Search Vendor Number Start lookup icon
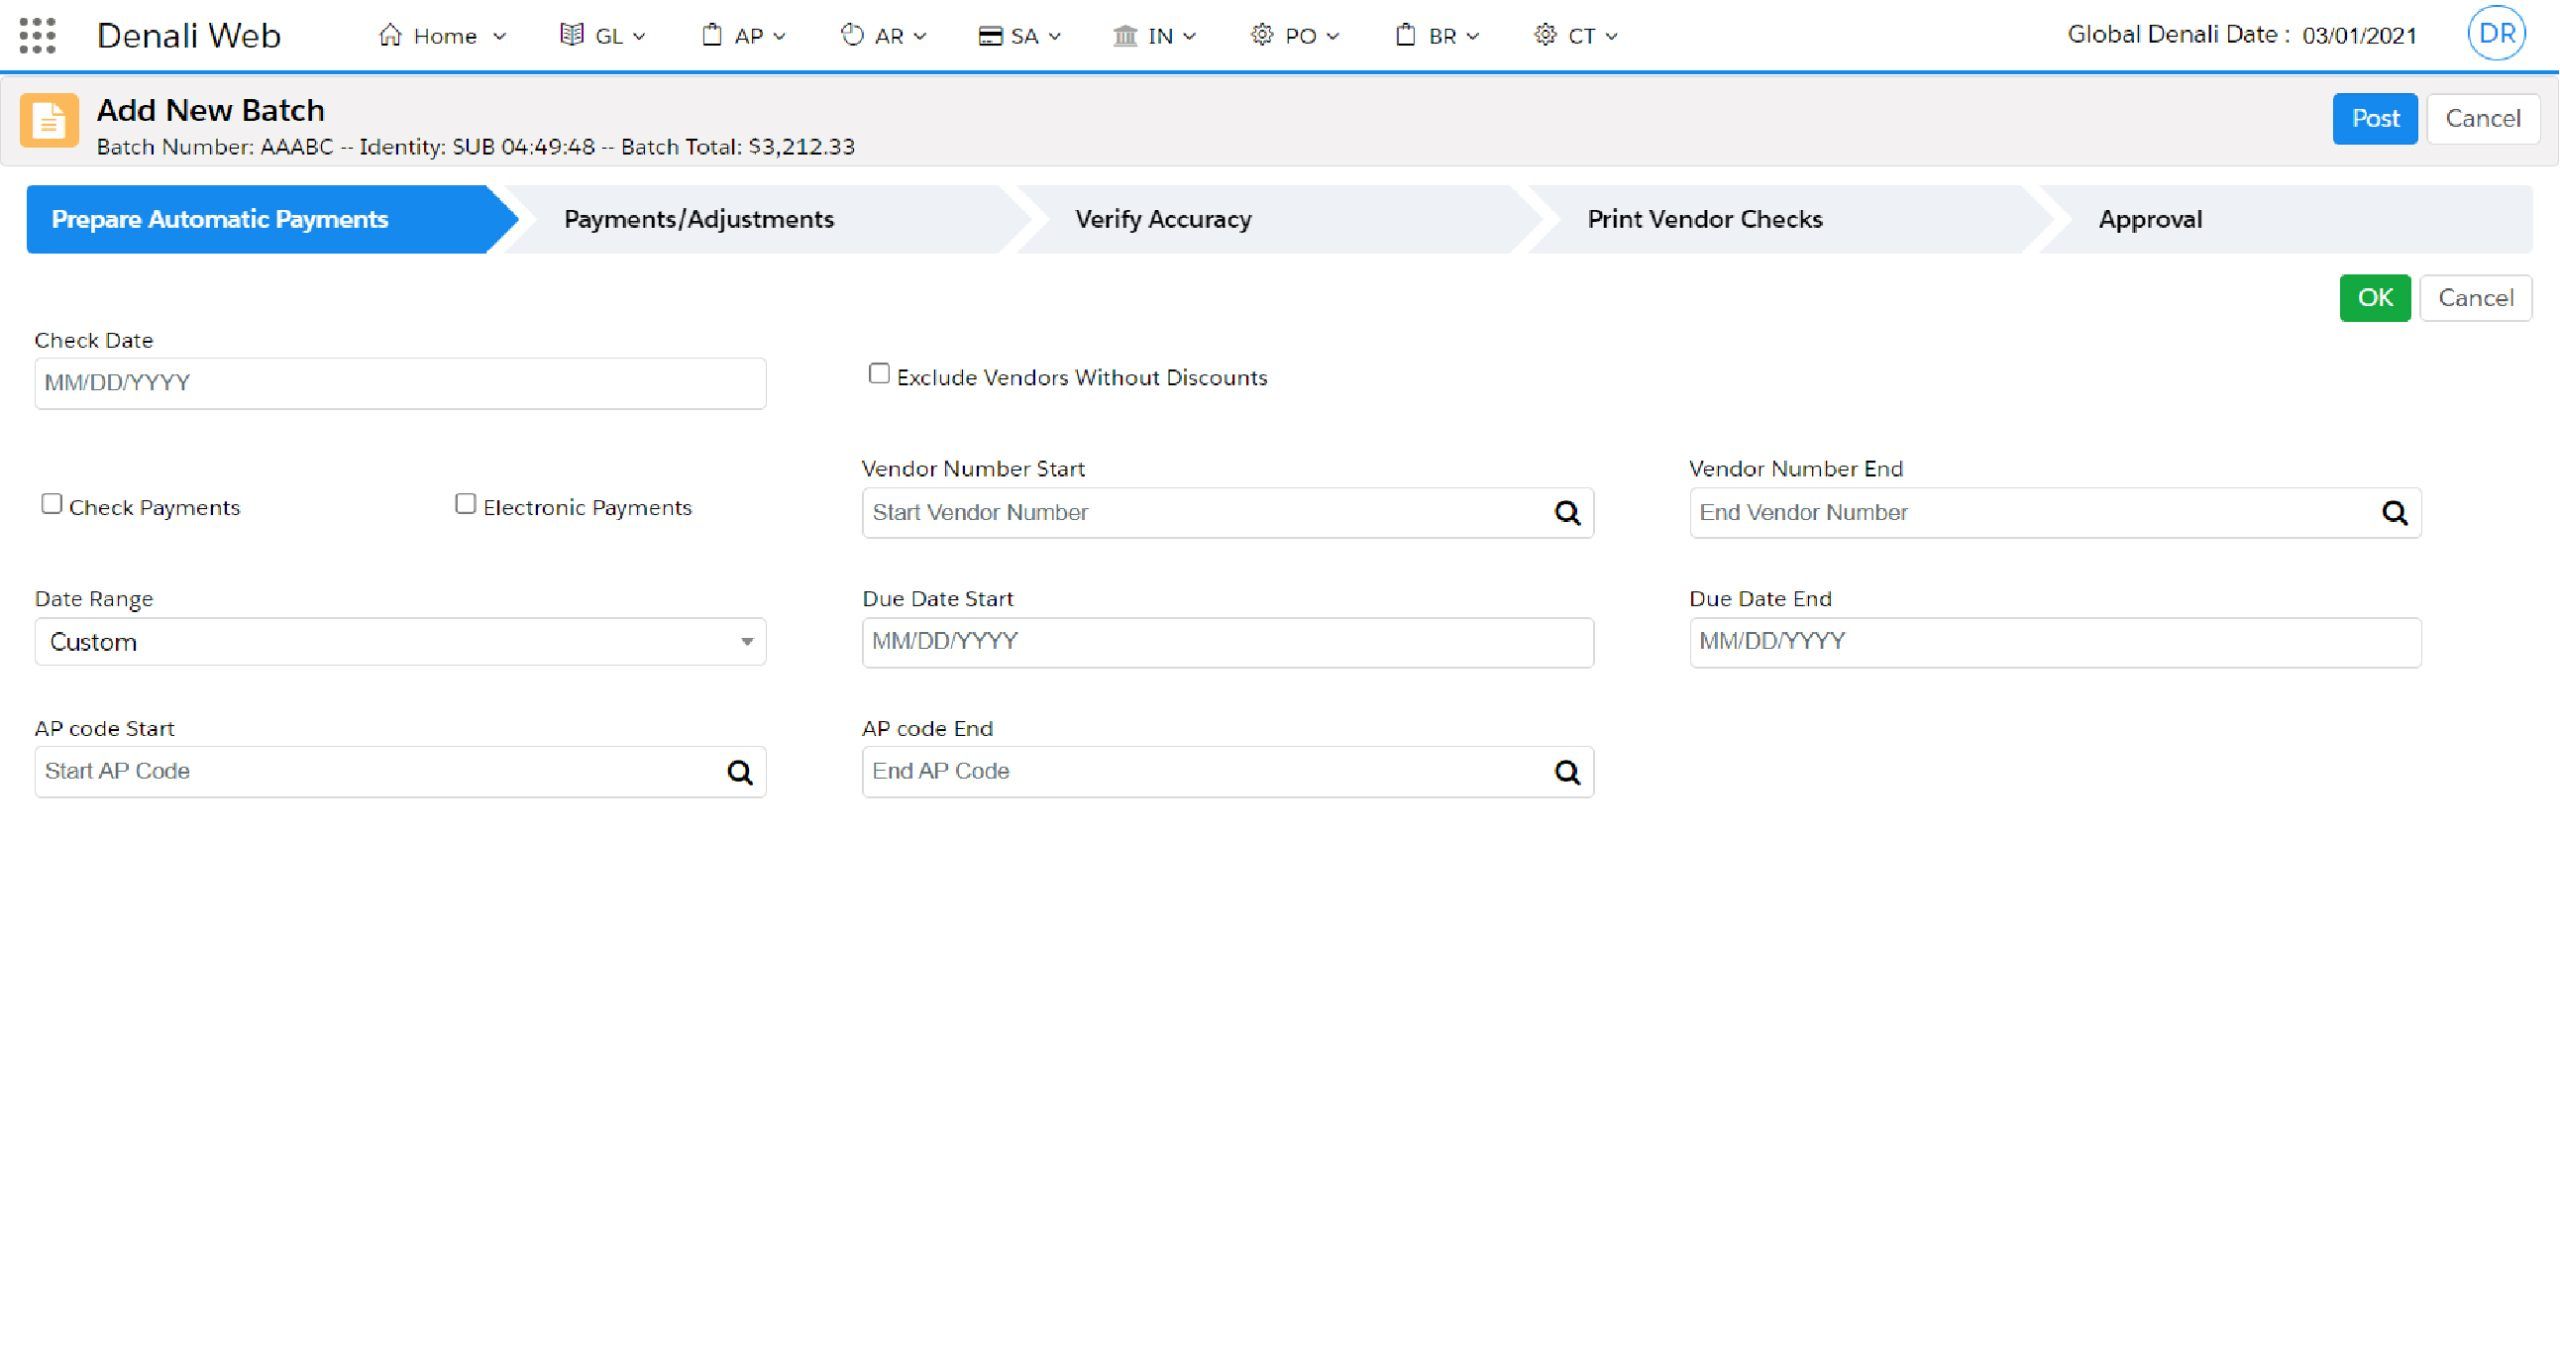 click(x=1567, y=513)
